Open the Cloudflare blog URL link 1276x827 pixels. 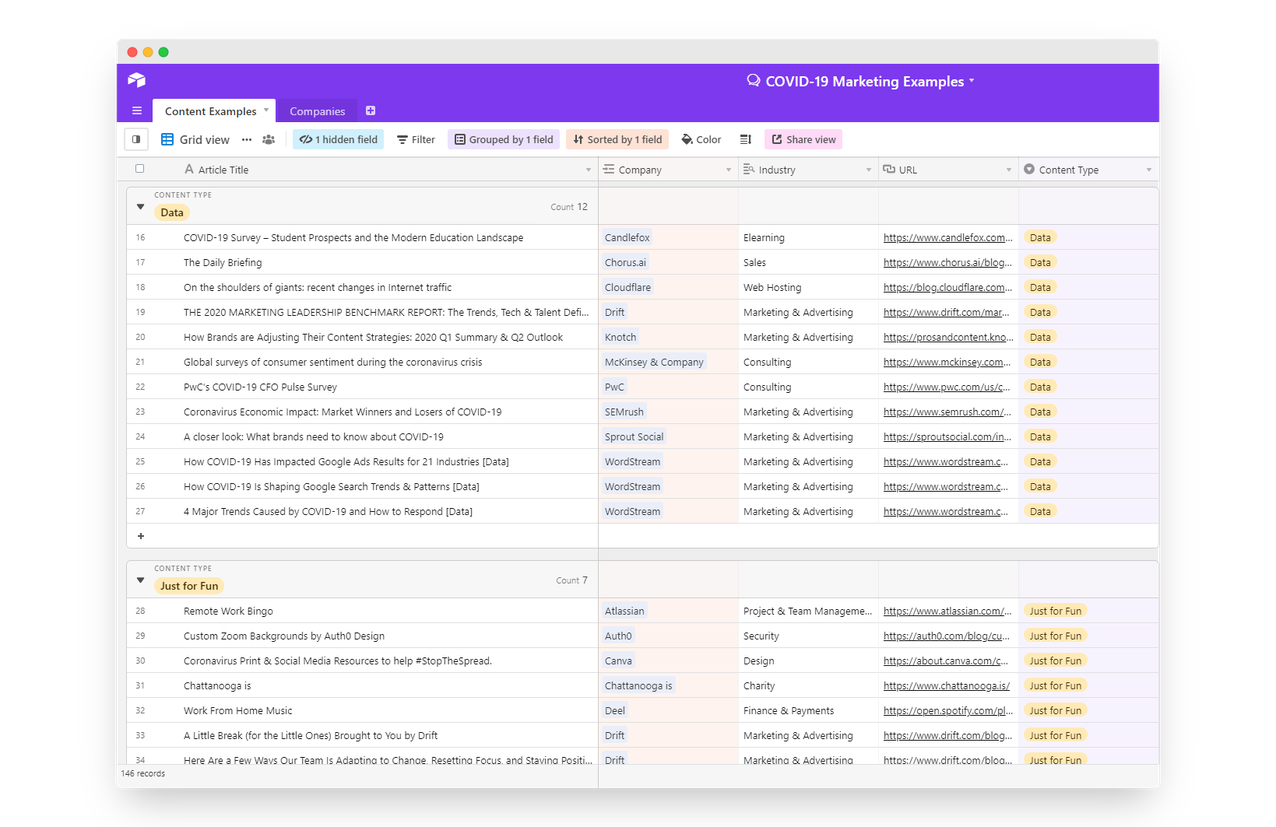coord(944,288)
